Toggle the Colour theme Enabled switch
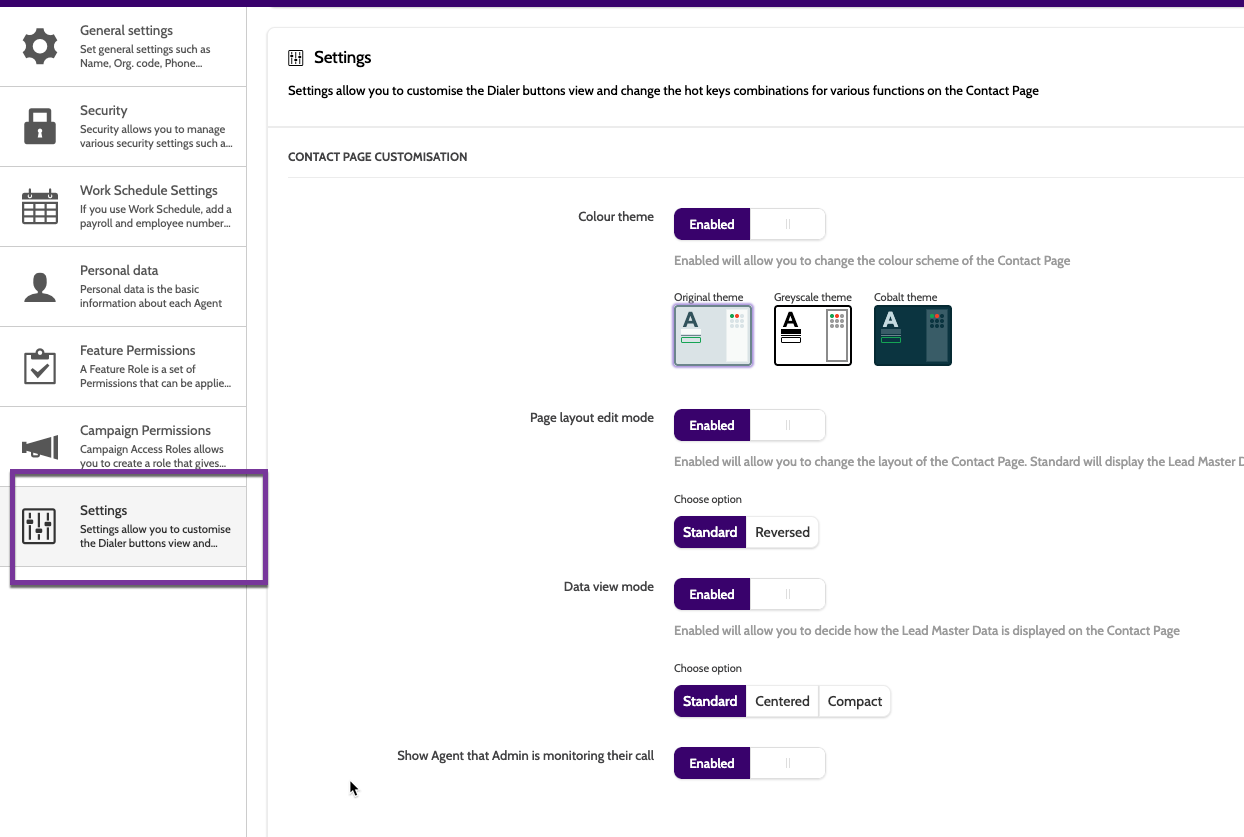The height and width of the screenshot is (837, 1244). (x=749, y=224)
